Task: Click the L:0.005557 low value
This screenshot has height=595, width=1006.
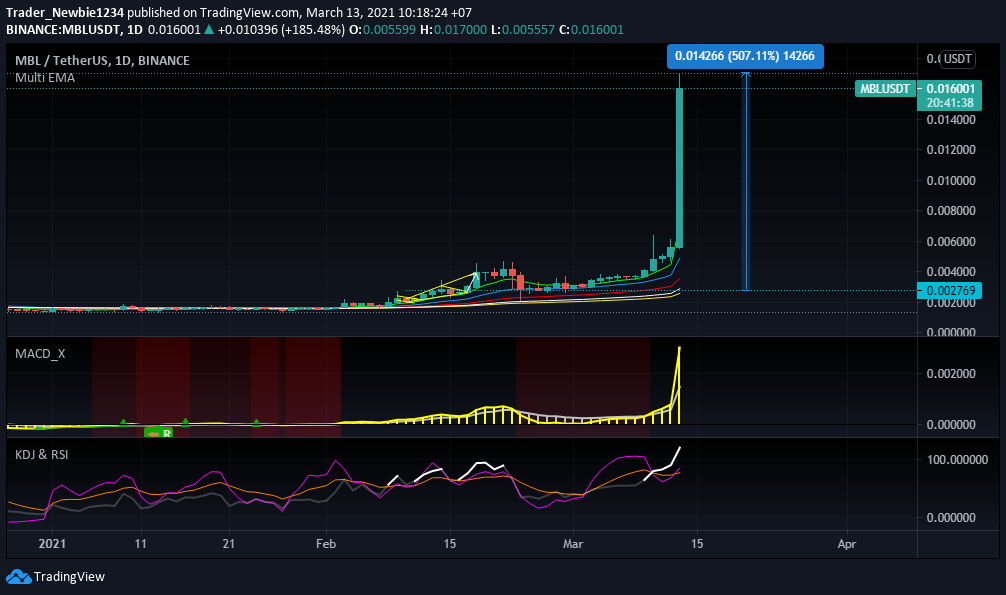Action: tap(523, 30)
